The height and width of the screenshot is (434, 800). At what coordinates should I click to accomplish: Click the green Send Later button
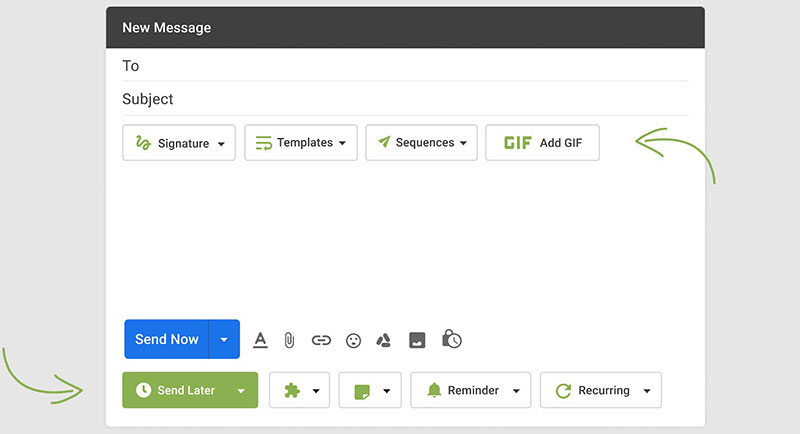[175, 390]
